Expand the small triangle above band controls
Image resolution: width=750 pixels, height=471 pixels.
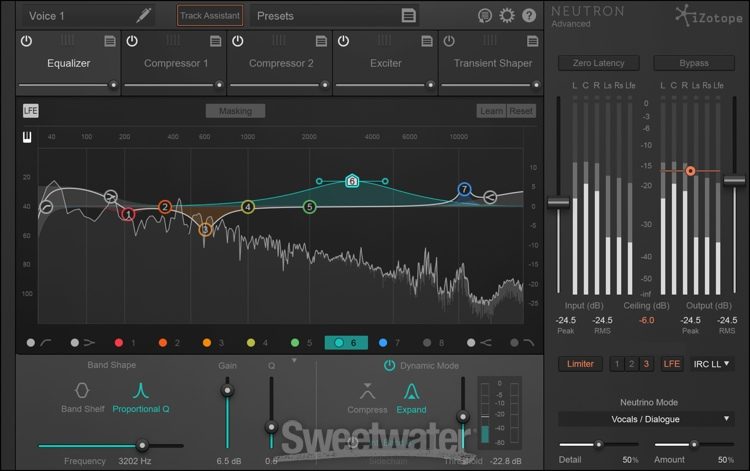[x=294, y=360]
